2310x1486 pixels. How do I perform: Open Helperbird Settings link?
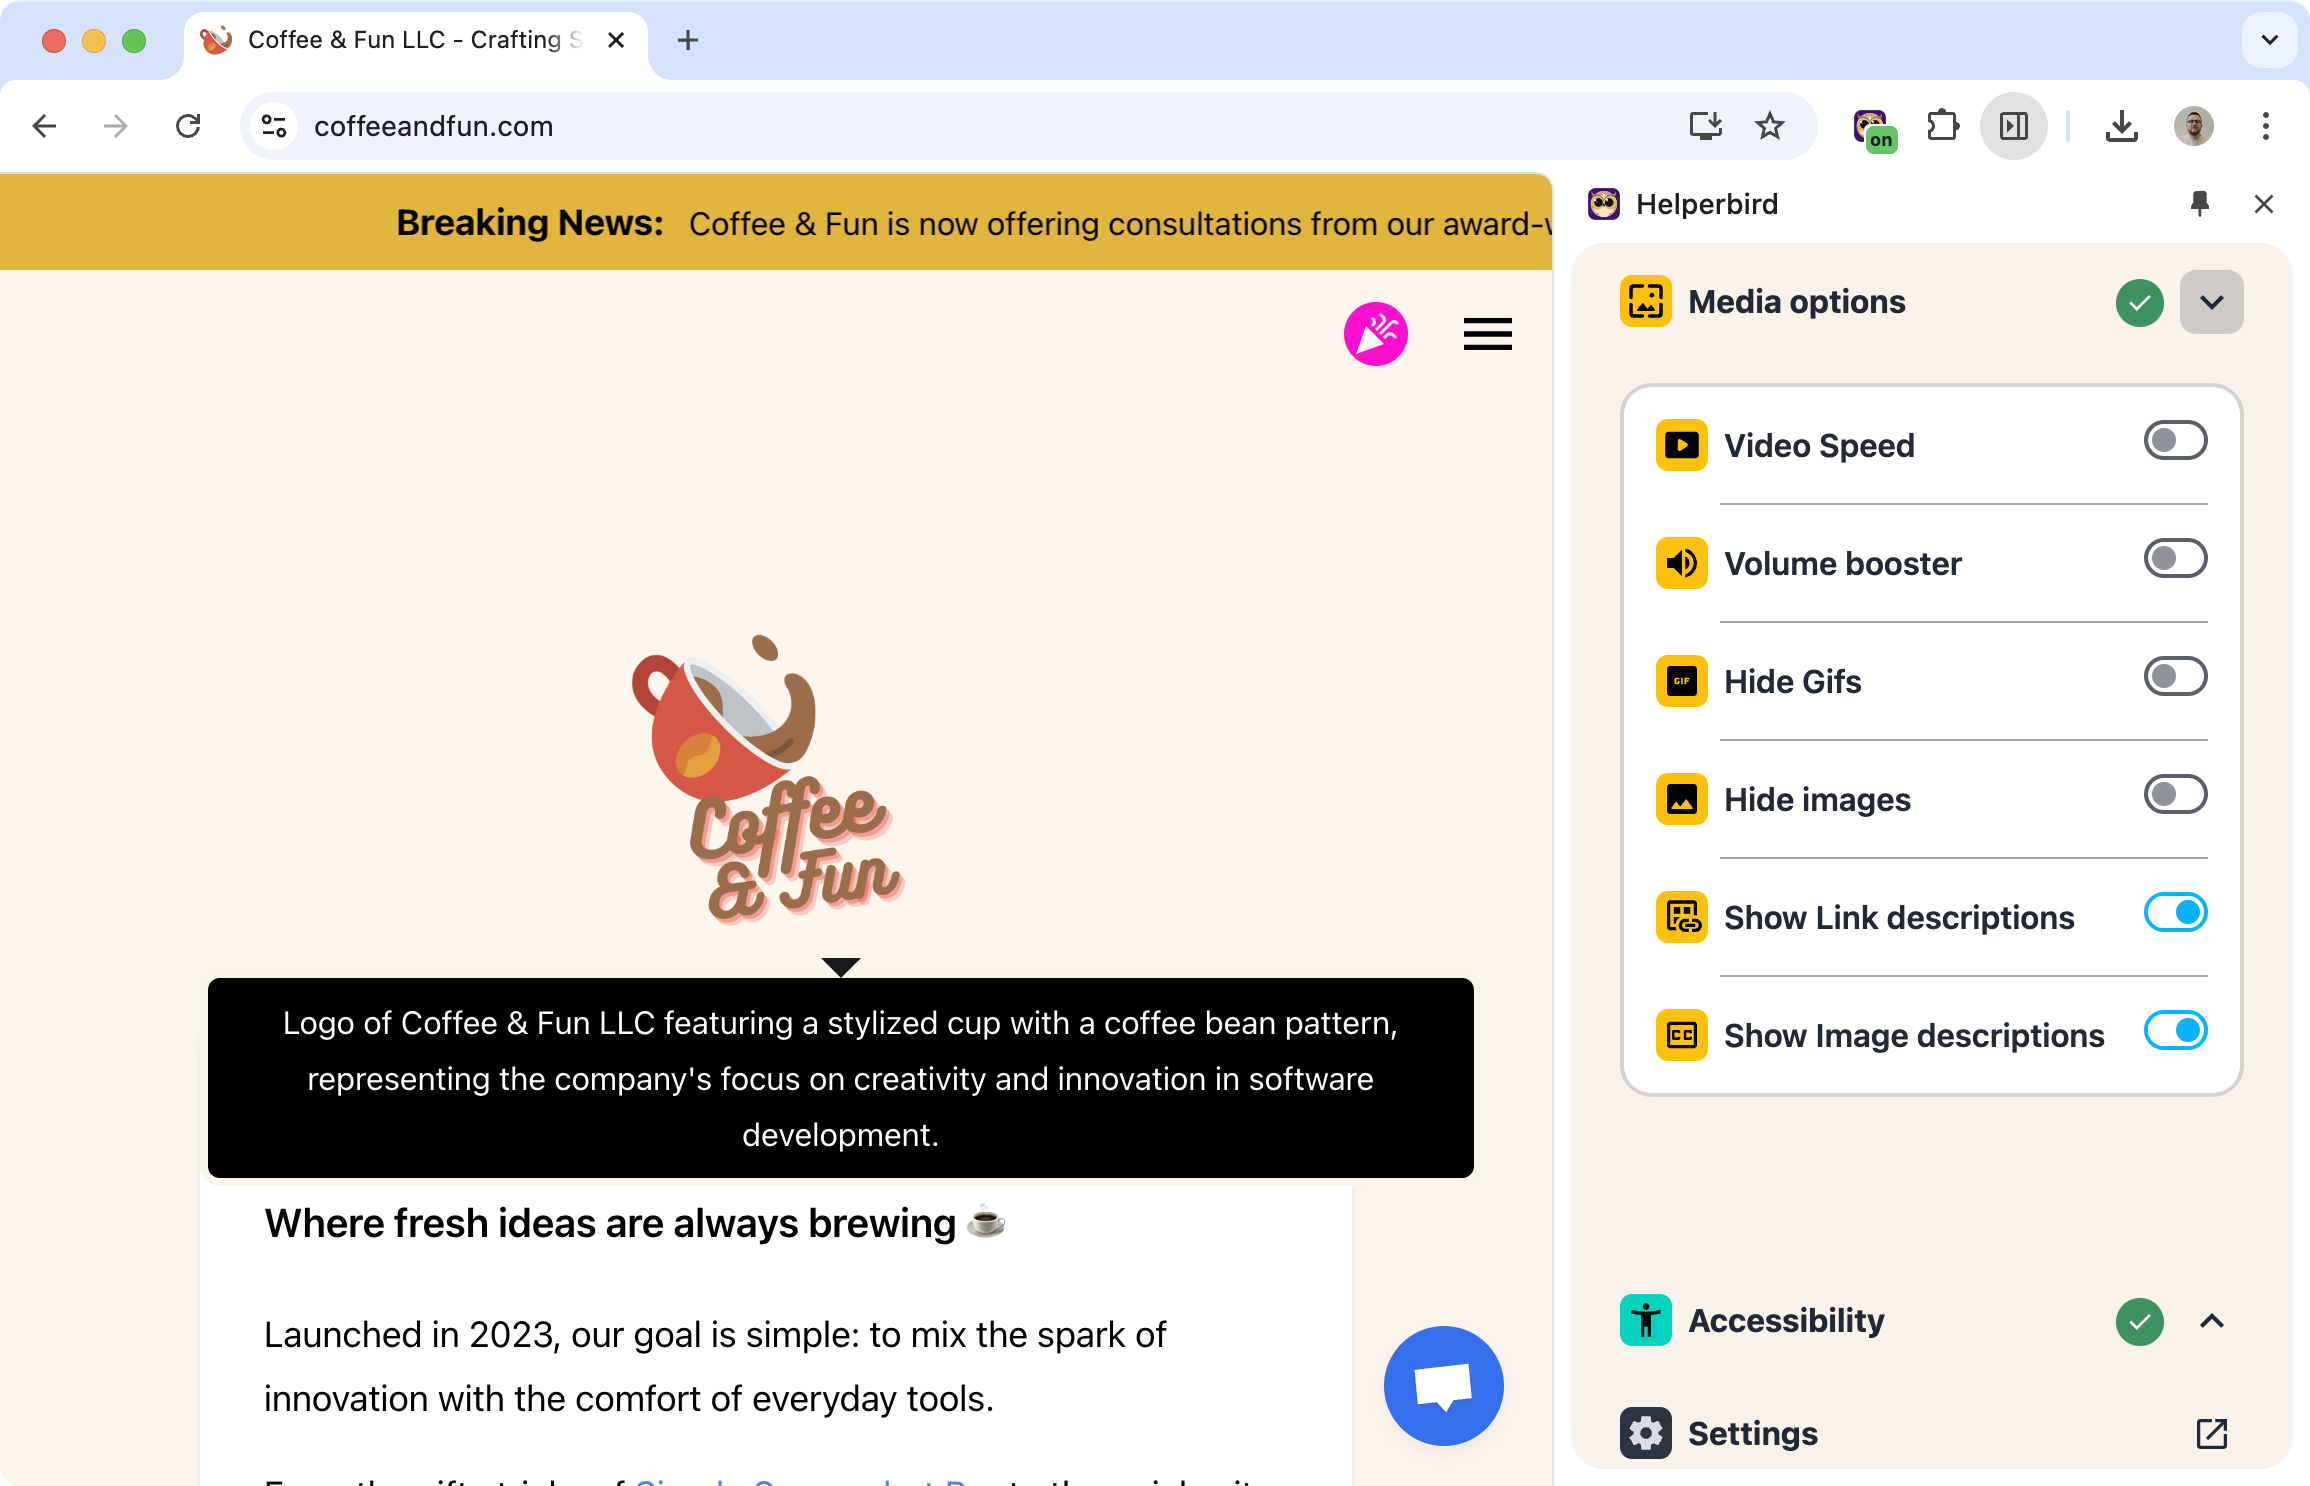[1753, 1433]
